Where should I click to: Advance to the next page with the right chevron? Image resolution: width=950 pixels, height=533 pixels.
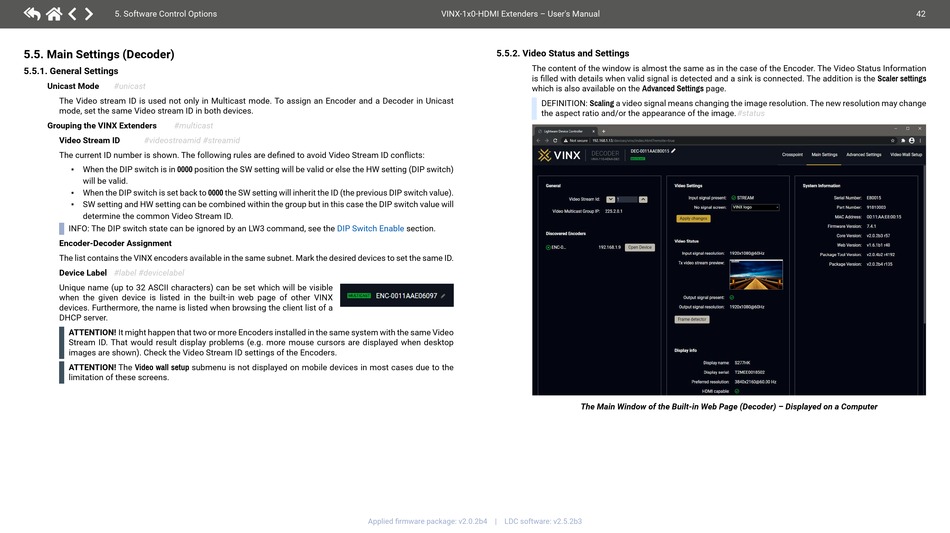click(89, 13)
